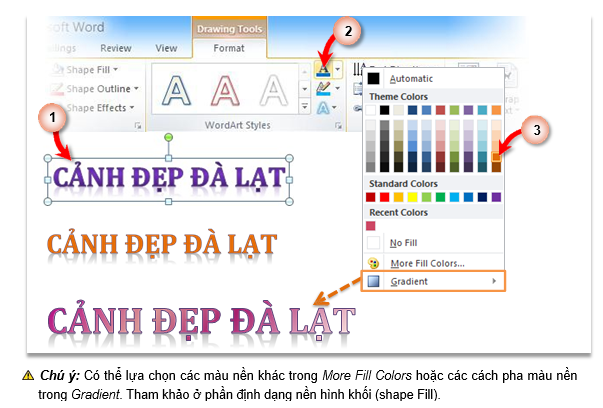Click the Text Effects glowing A icon
Viewport: 603px width, 408px height.
click(x=323, y=108)
